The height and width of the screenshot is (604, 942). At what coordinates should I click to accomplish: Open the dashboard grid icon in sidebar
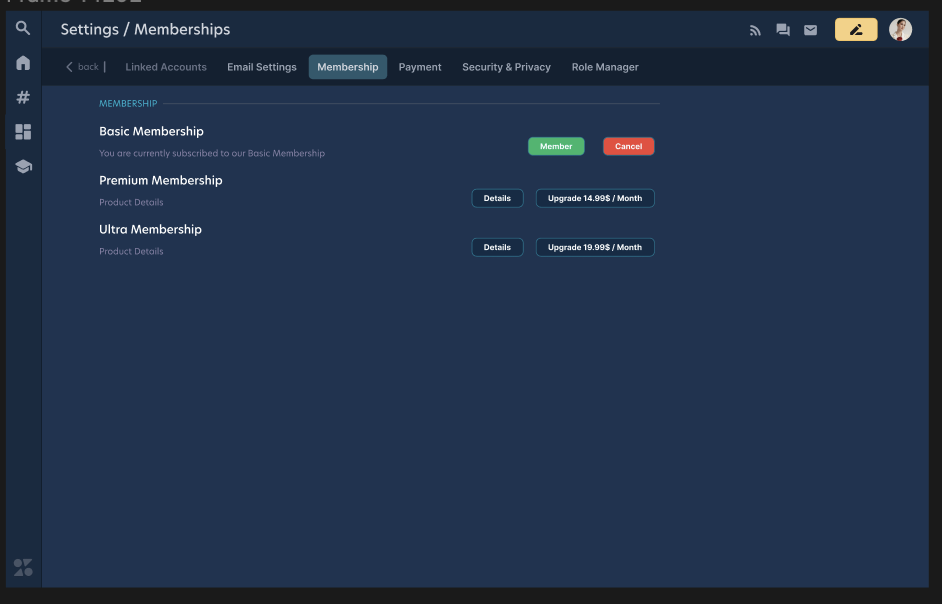22,131
